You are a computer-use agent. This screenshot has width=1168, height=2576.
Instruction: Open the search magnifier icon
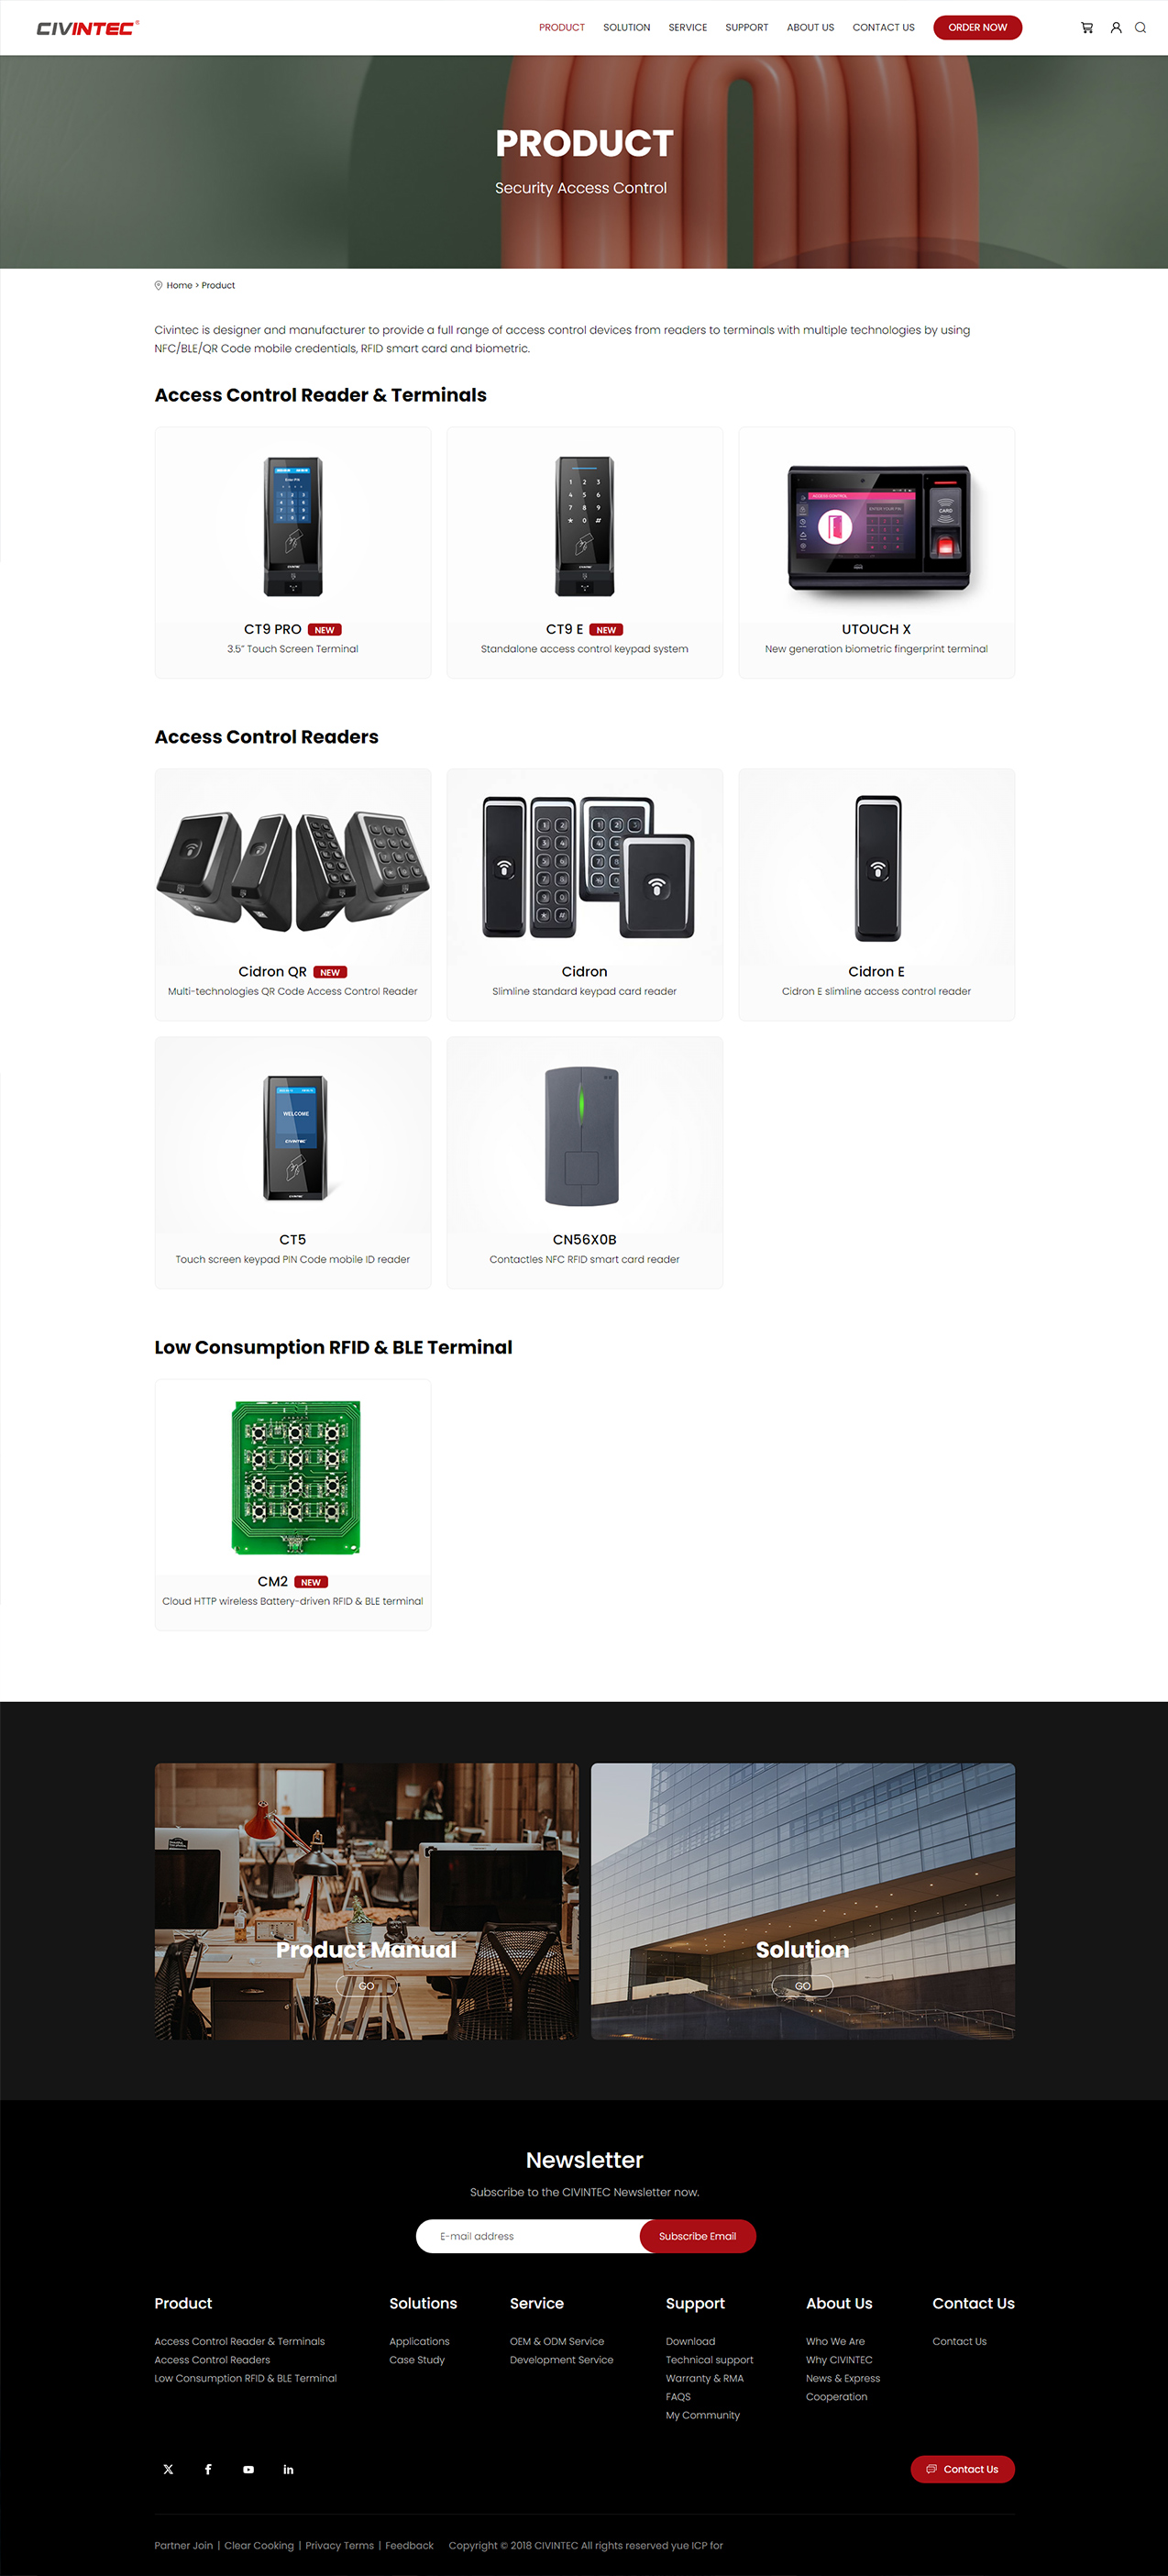[1140, 28]
